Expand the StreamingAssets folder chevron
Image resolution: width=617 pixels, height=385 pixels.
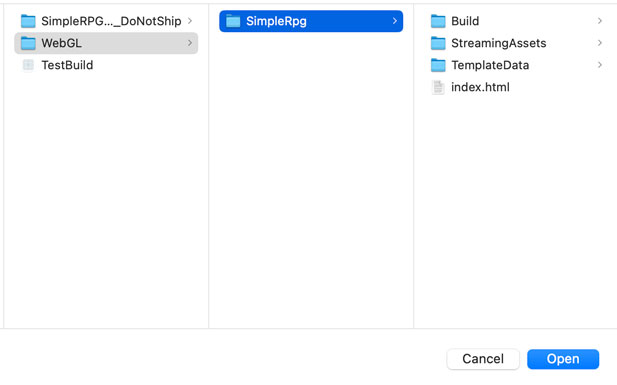pyautogui.click(x=600, y=43)
